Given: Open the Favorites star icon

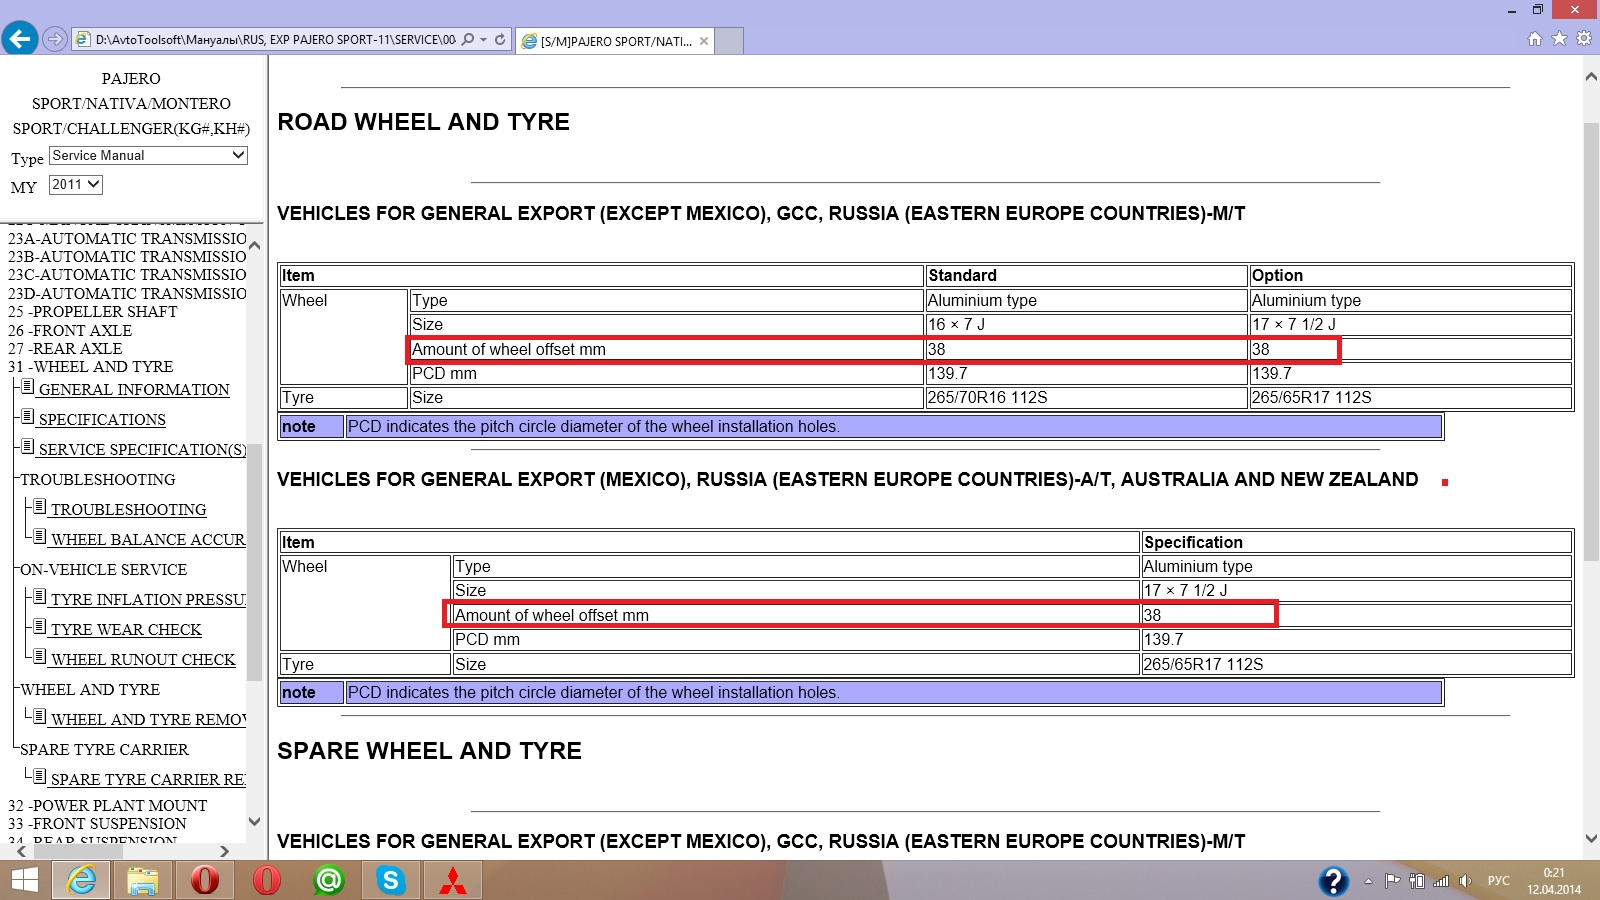Looking at the screenshot, I should [1559, 39].
